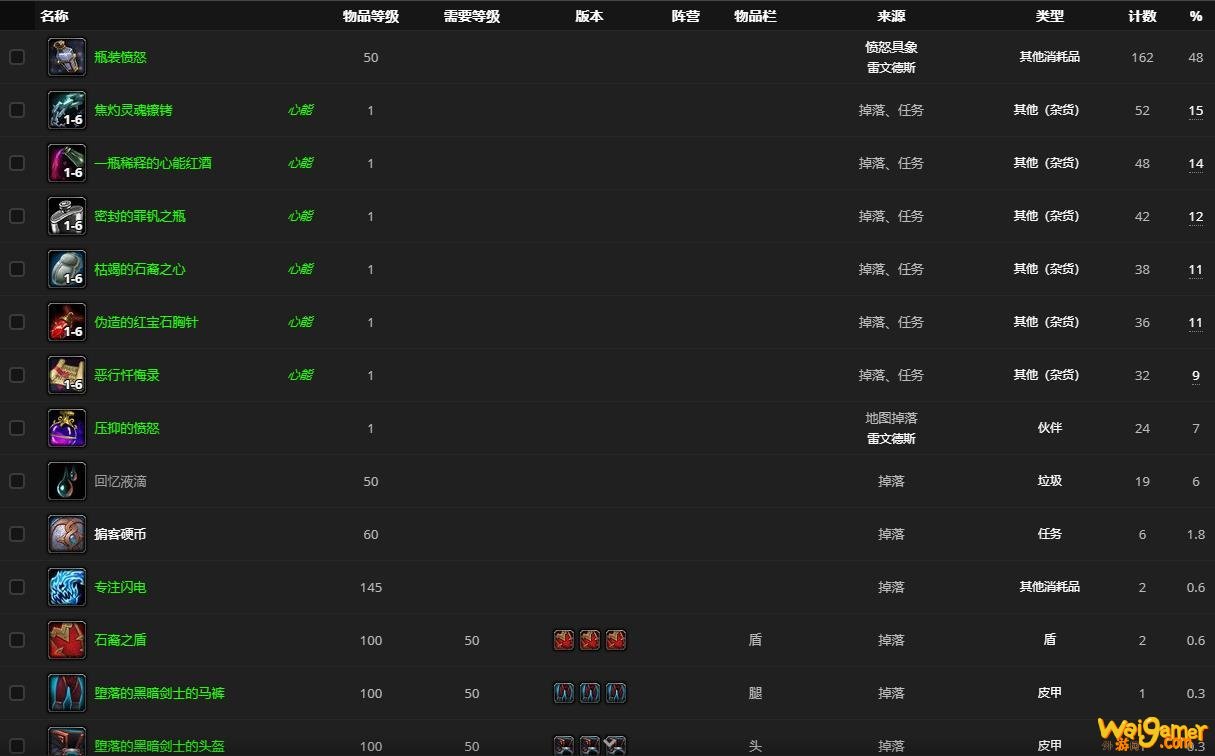Screen dimensions: 1215x756
Task: Sort by the 物品等级 column header
Action: point(371,16)
